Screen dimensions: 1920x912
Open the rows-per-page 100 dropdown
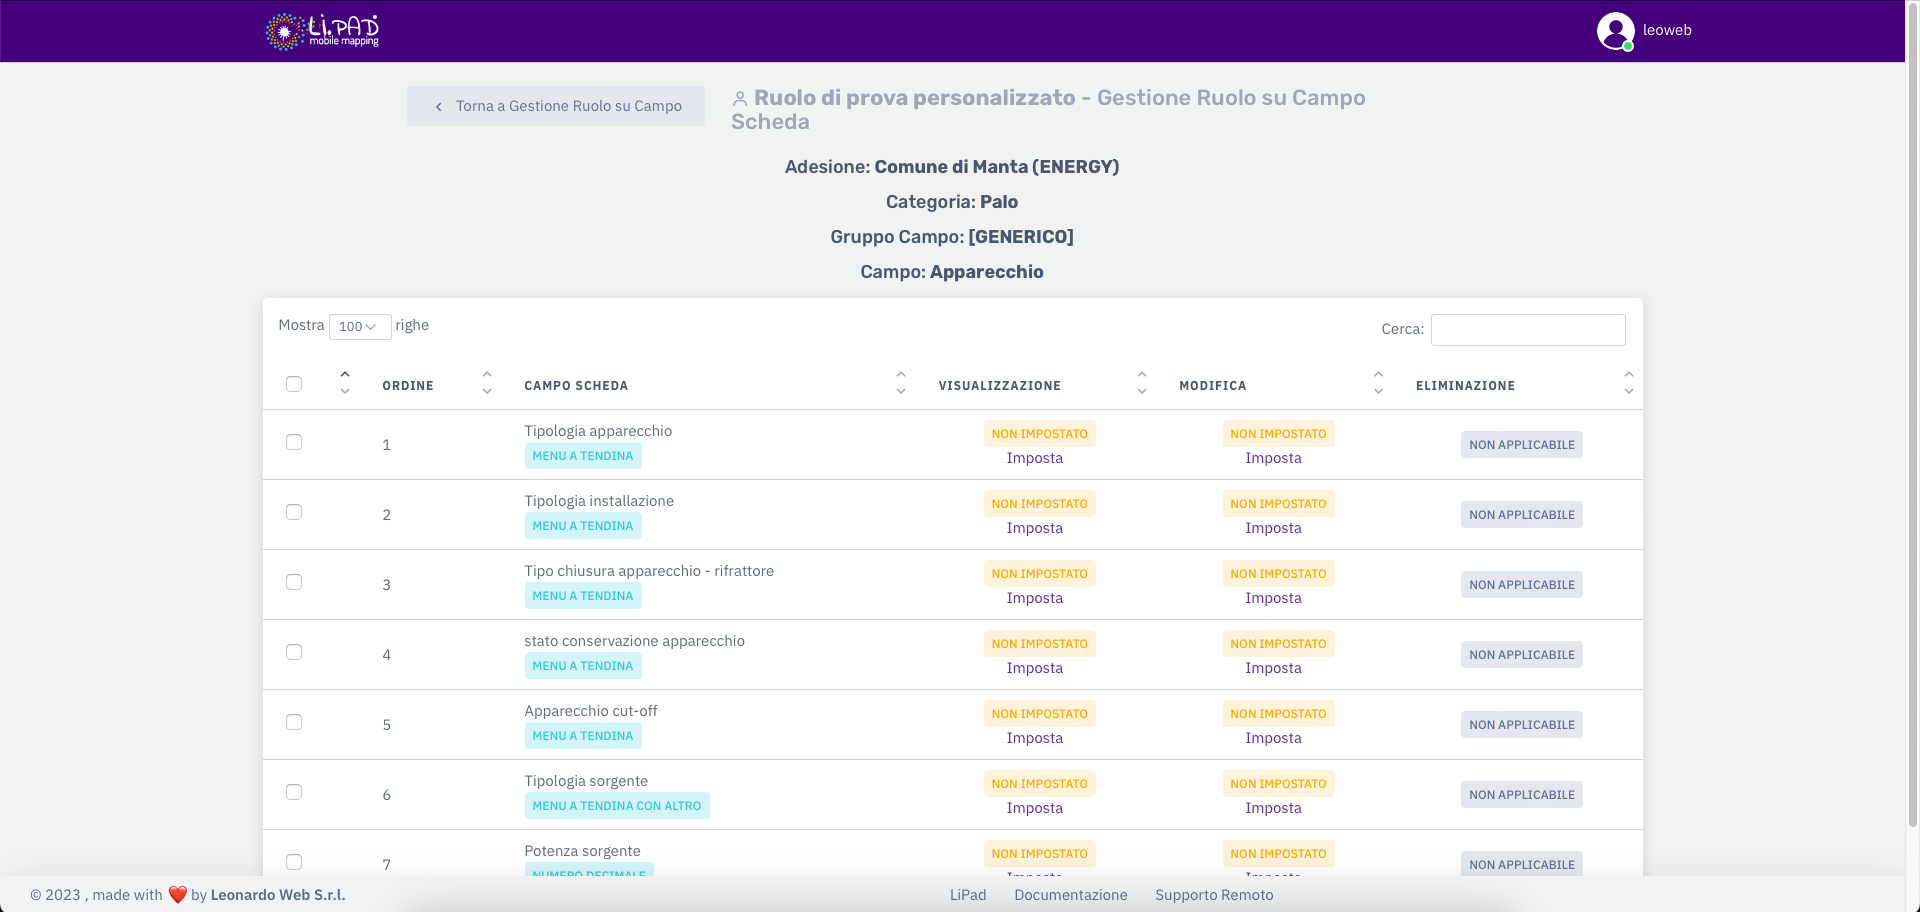[359, 327]
